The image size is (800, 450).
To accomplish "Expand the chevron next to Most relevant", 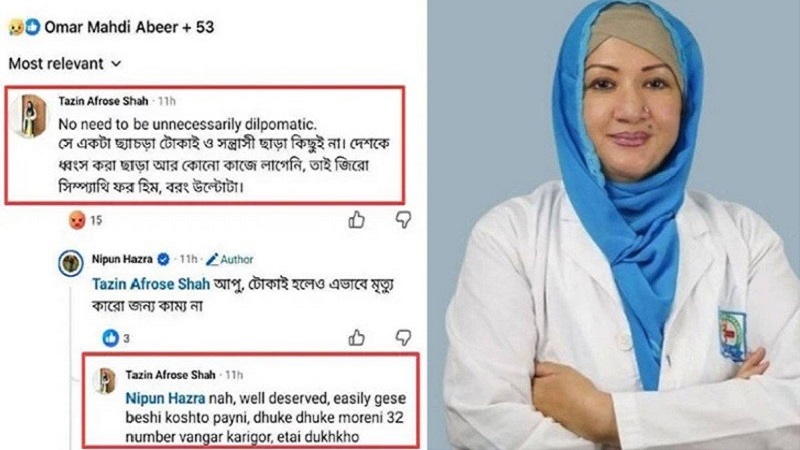I will (116, 64).
